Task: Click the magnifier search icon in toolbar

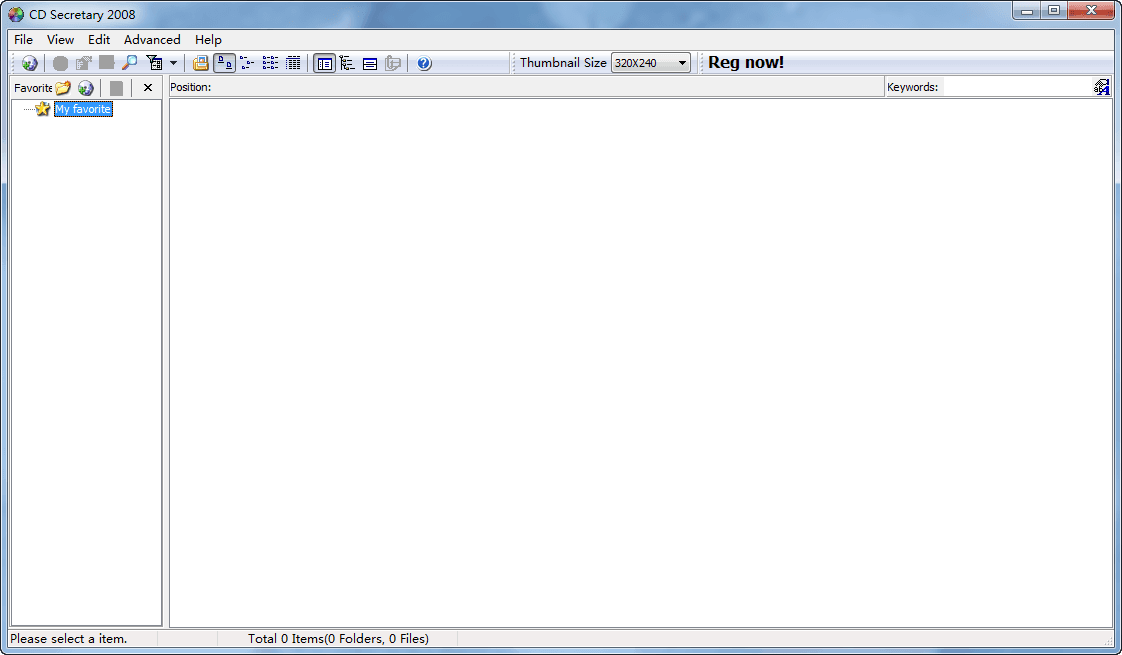Action: pos(130,63)
